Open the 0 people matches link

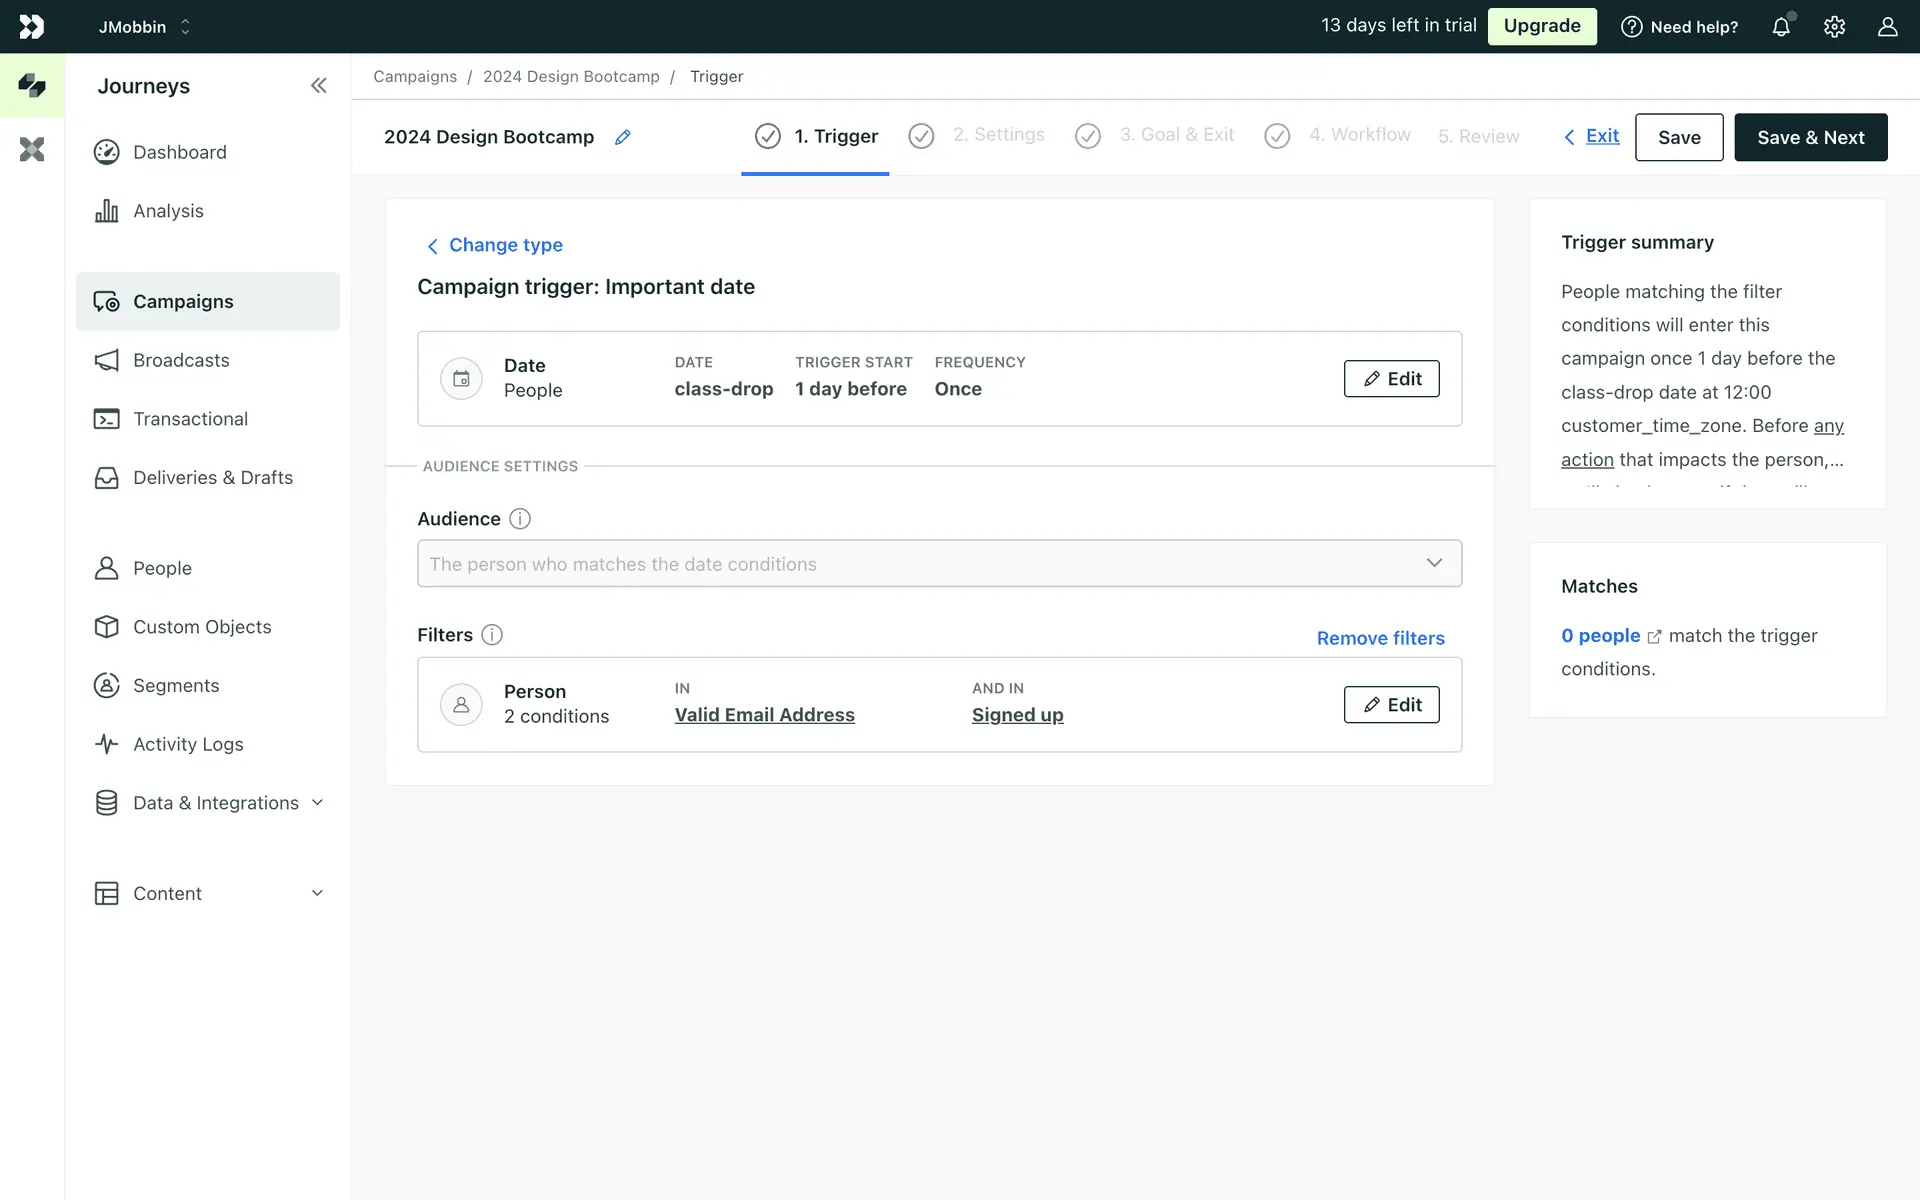pyautogui.click(x=1601, y=636)
